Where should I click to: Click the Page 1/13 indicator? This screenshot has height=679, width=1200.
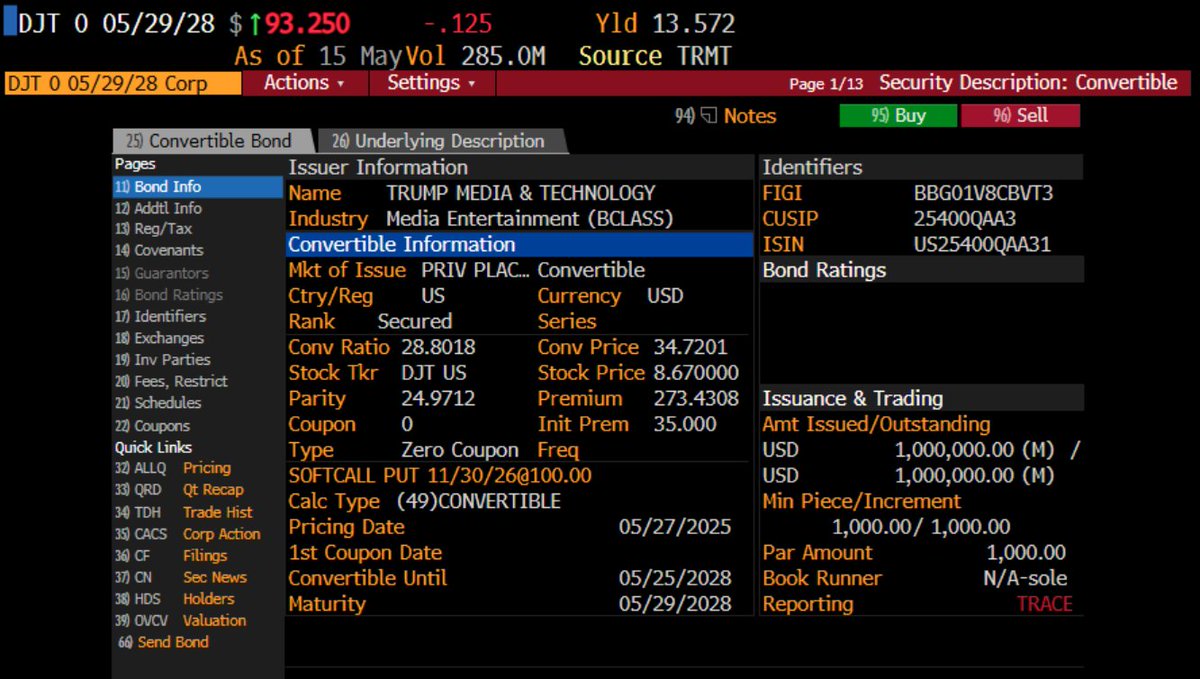826,84
